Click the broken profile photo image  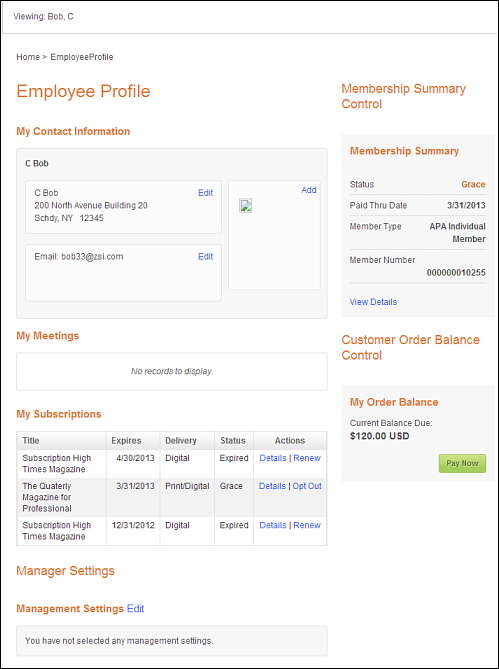click(x=245, y=206)
